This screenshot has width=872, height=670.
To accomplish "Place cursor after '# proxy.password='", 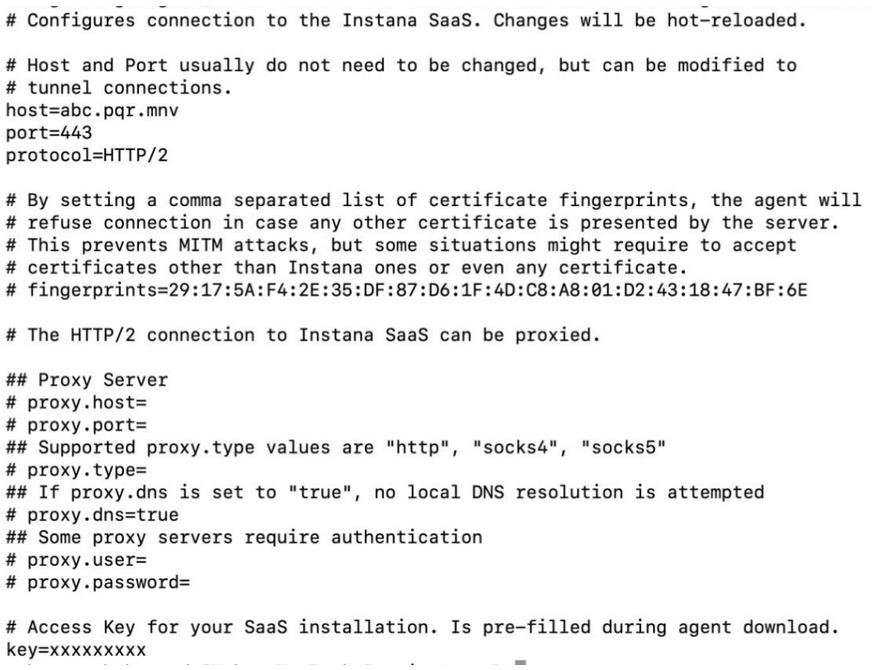I will coord(191,583).
